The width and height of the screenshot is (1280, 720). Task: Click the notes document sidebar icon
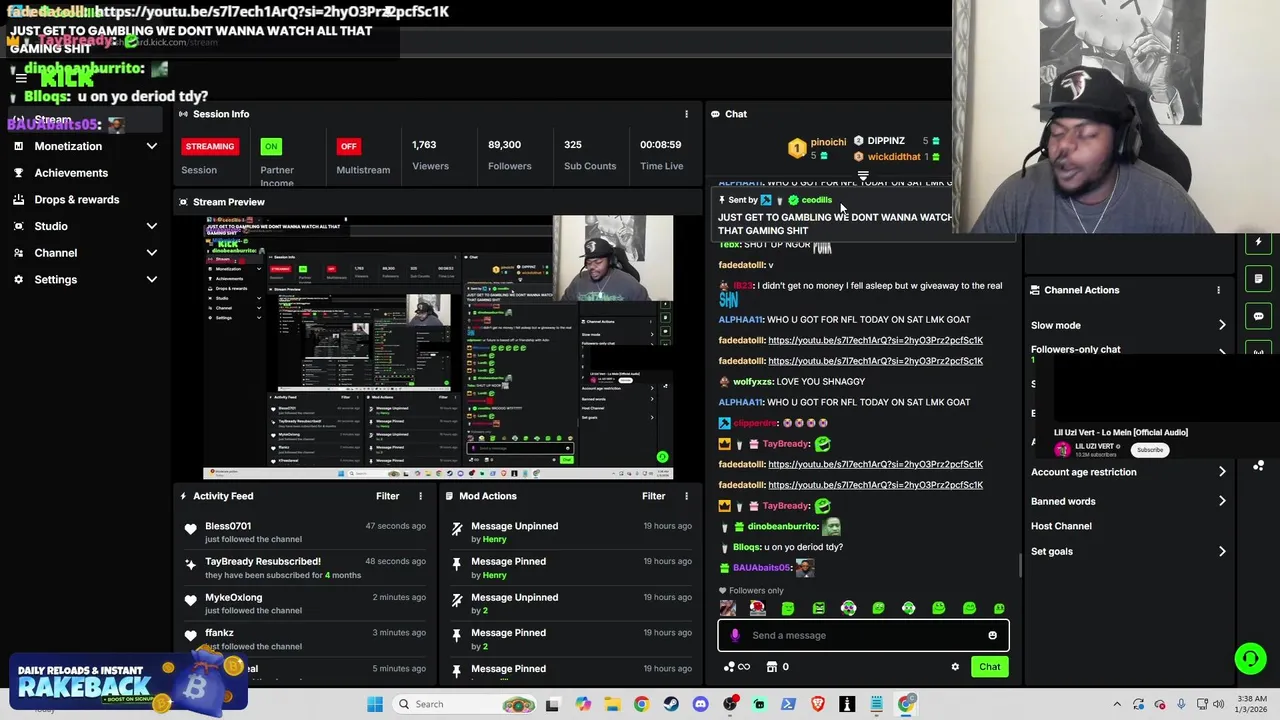[x=1259, y=279]
